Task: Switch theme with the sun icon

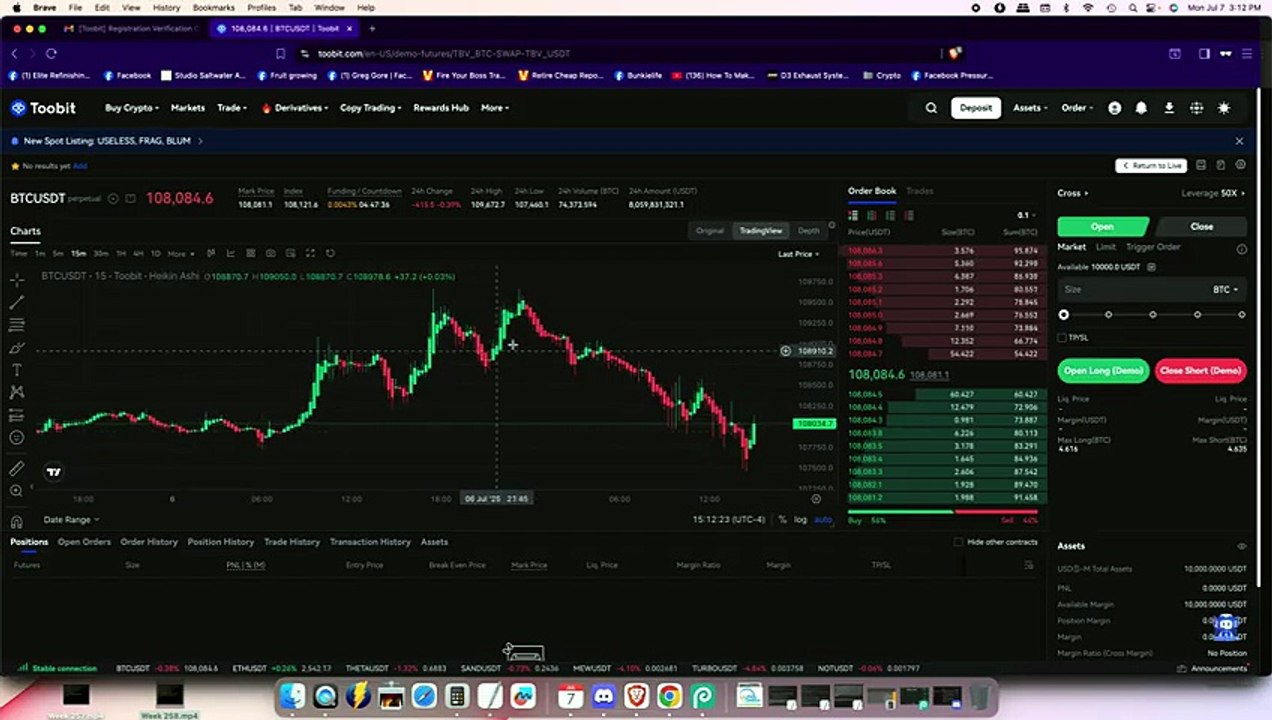Action: pyautogui.click(x=1224, y=108)
